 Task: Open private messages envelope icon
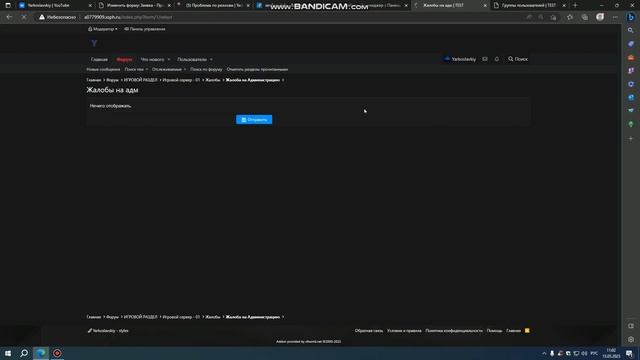[485, 59]
